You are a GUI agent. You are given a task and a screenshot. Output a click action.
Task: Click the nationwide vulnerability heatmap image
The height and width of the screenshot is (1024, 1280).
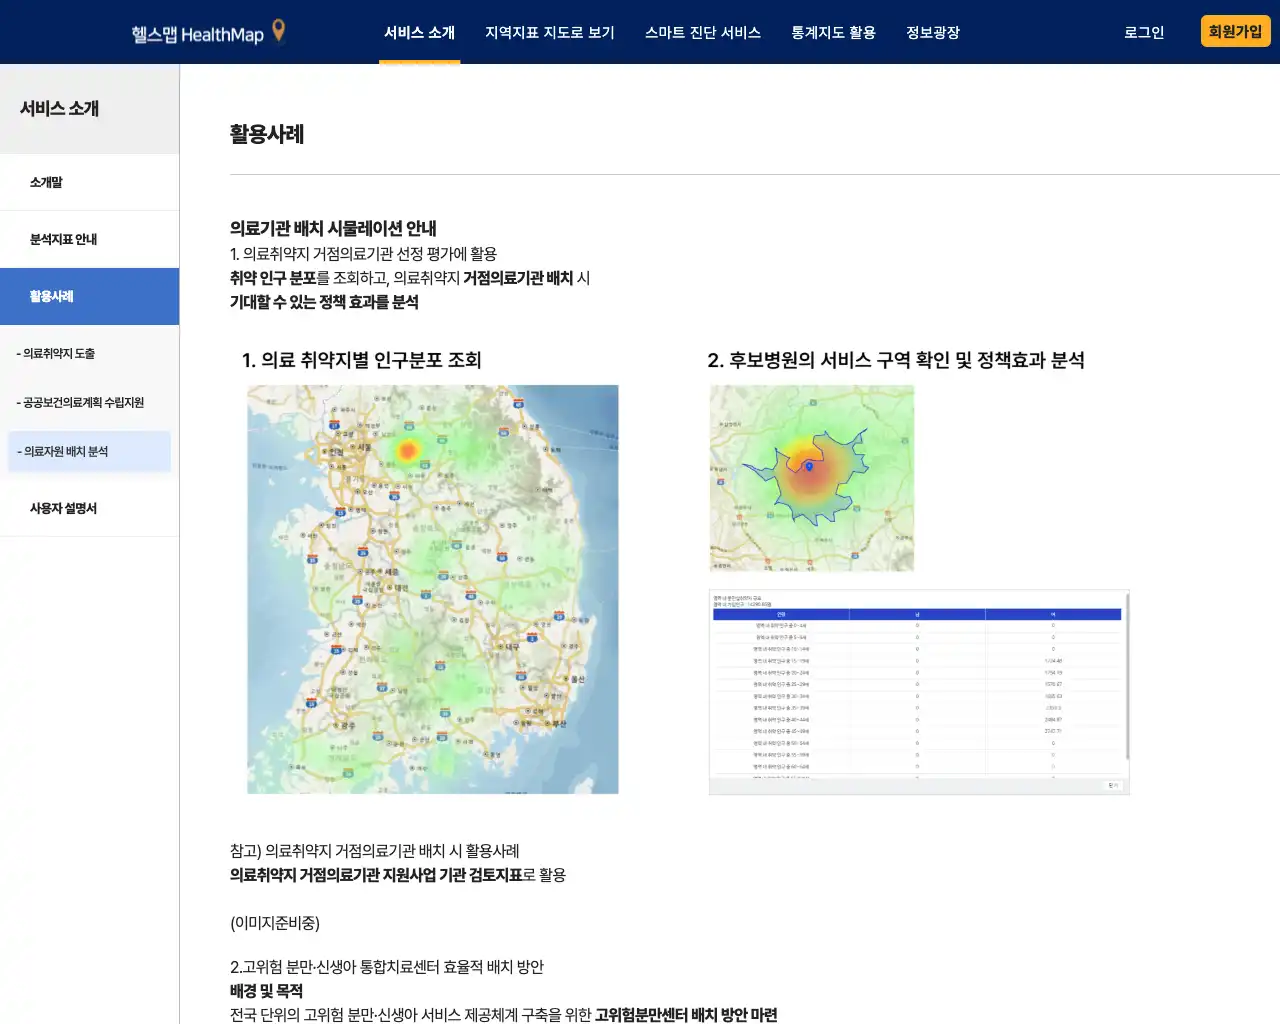(433, 590)
